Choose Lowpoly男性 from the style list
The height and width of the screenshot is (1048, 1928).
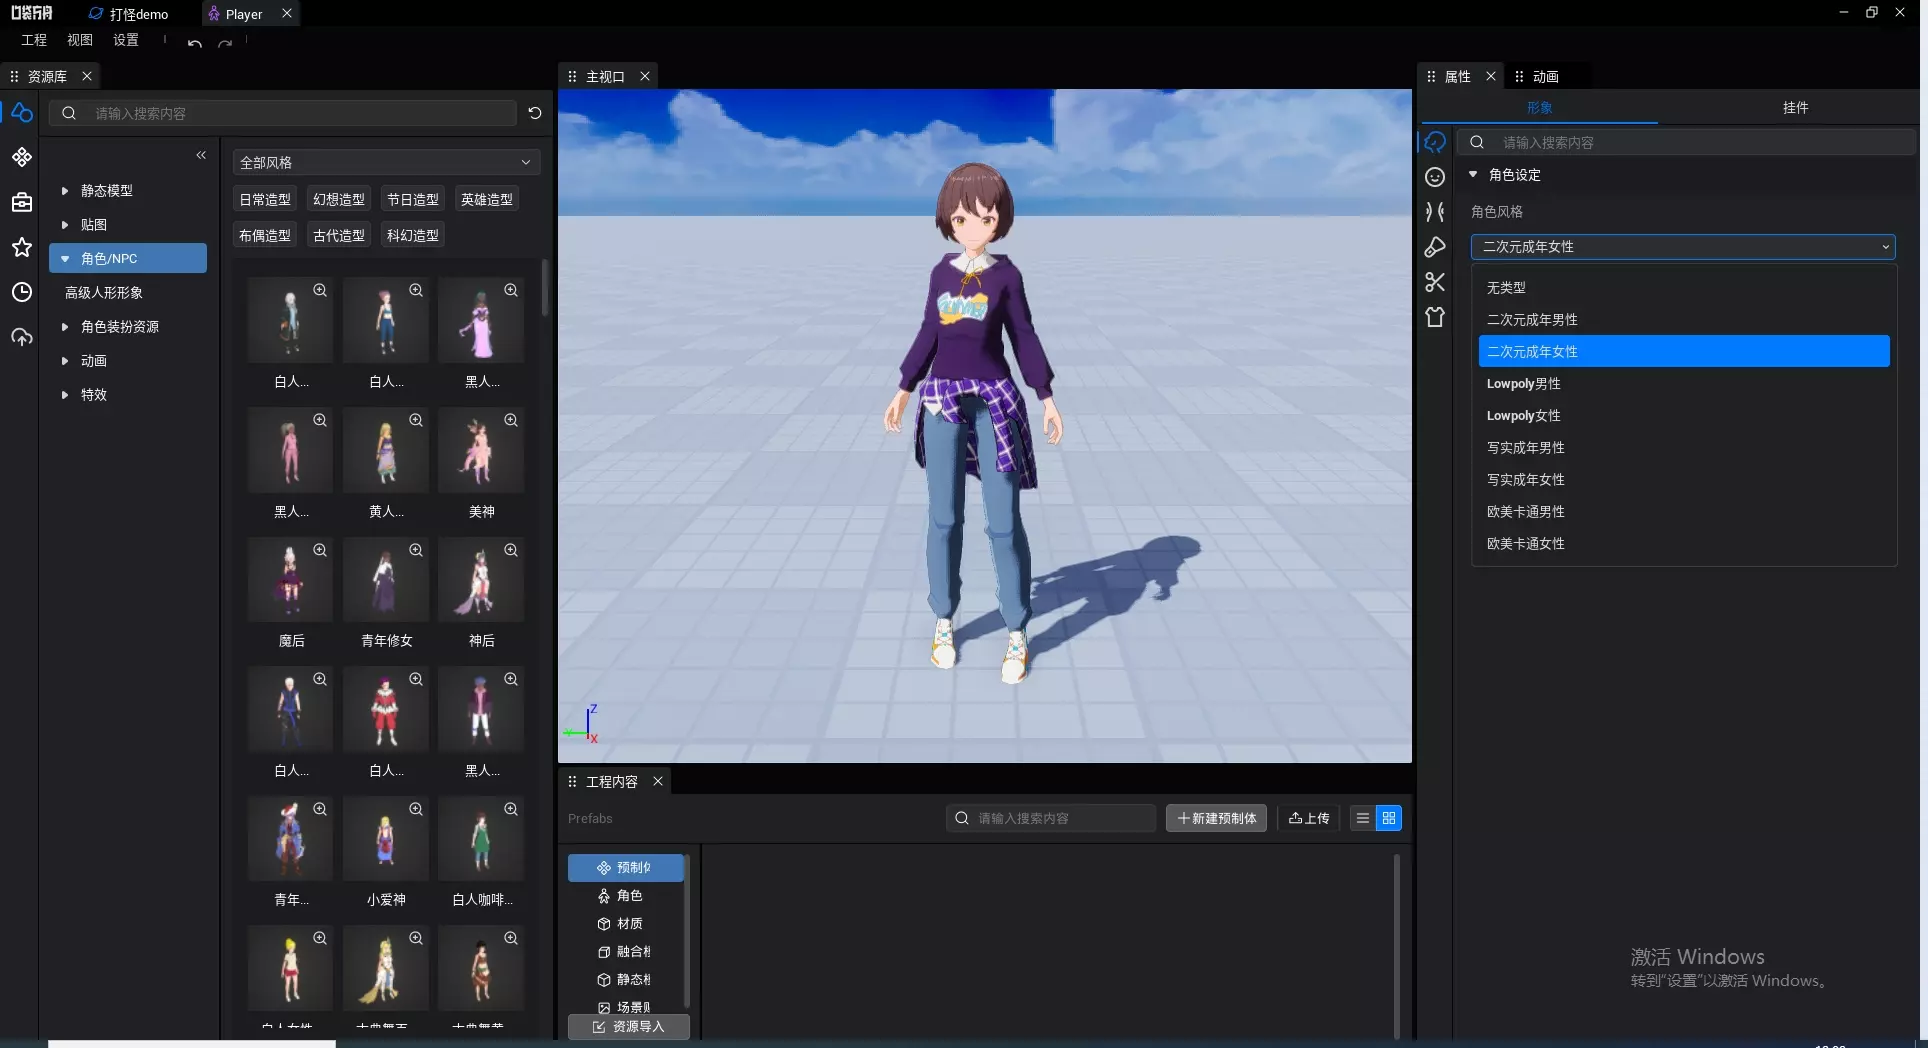1684,383
